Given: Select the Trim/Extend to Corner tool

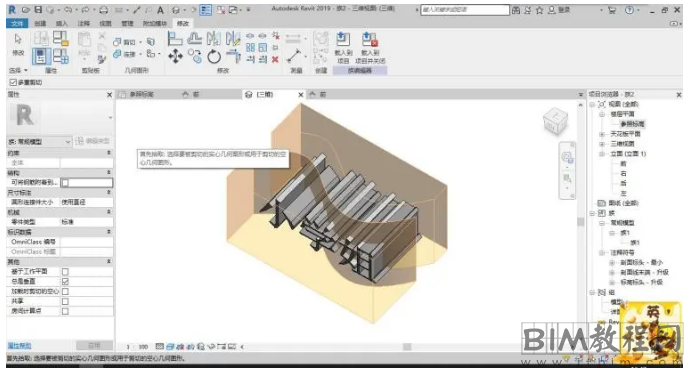Looking at the screenshot, I should click(233, 56).
